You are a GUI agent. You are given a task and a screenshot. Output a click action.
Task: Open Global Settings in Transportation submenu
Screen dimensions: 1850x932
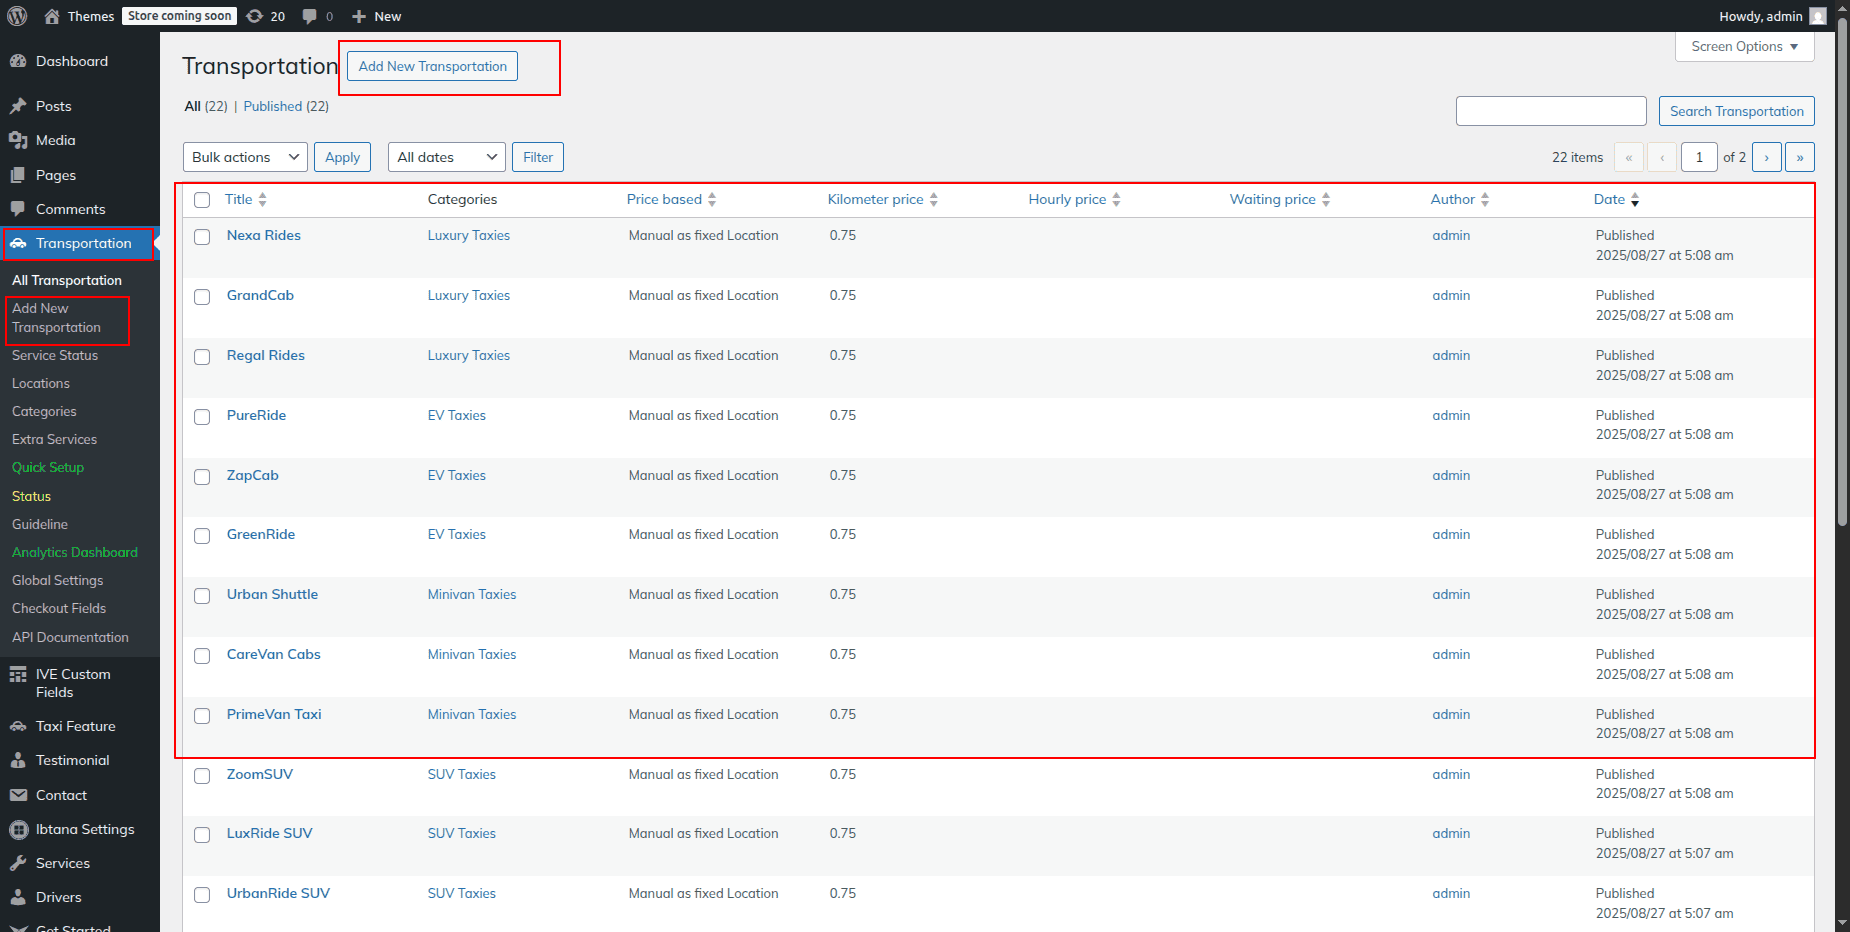(x=57, y=580)
